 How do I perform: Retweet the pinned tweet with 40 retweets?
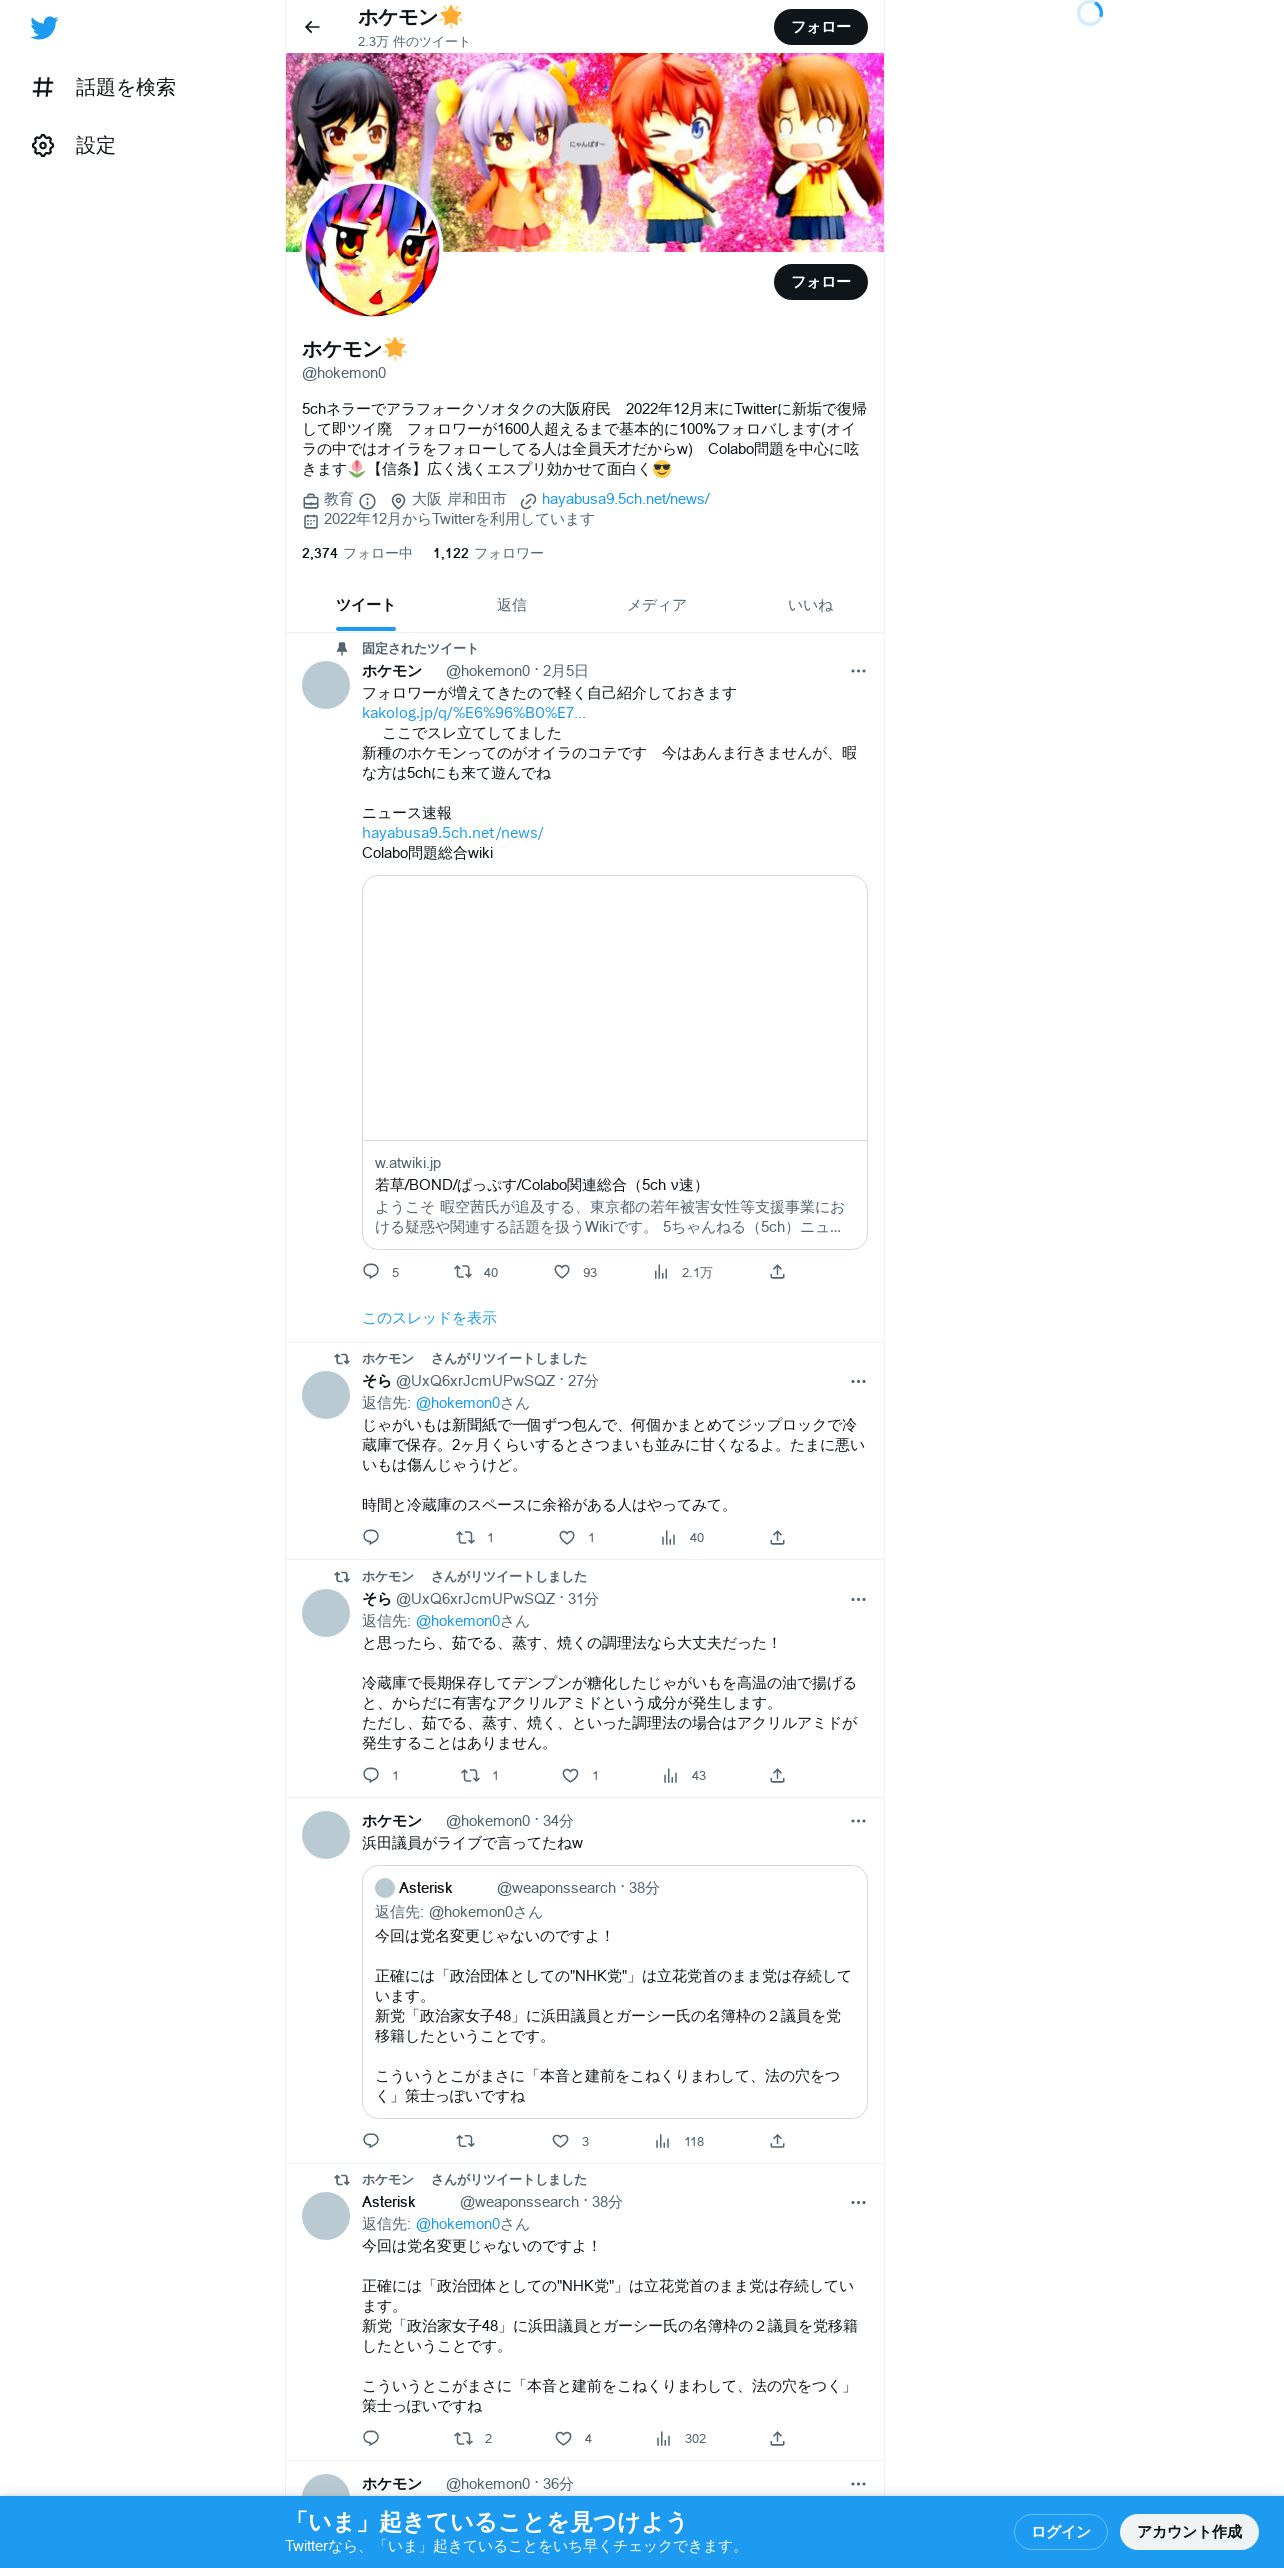(x=463, y=1271)
